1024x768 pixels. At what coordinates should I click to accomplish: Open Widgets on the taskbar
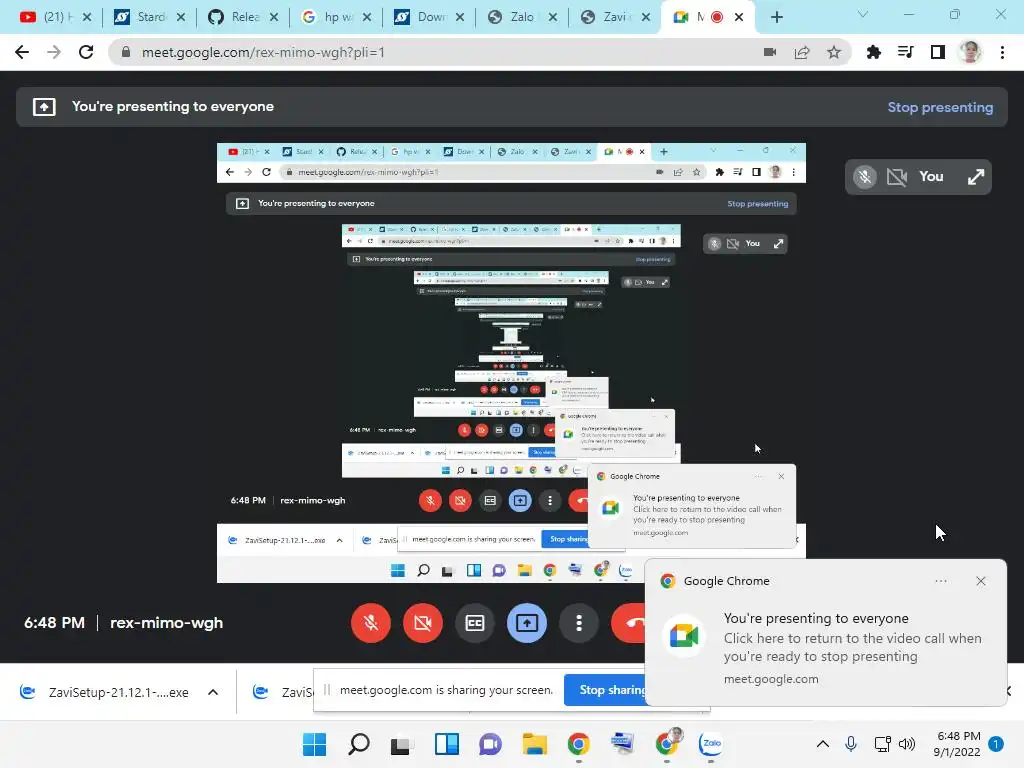(x=447, y=744)
